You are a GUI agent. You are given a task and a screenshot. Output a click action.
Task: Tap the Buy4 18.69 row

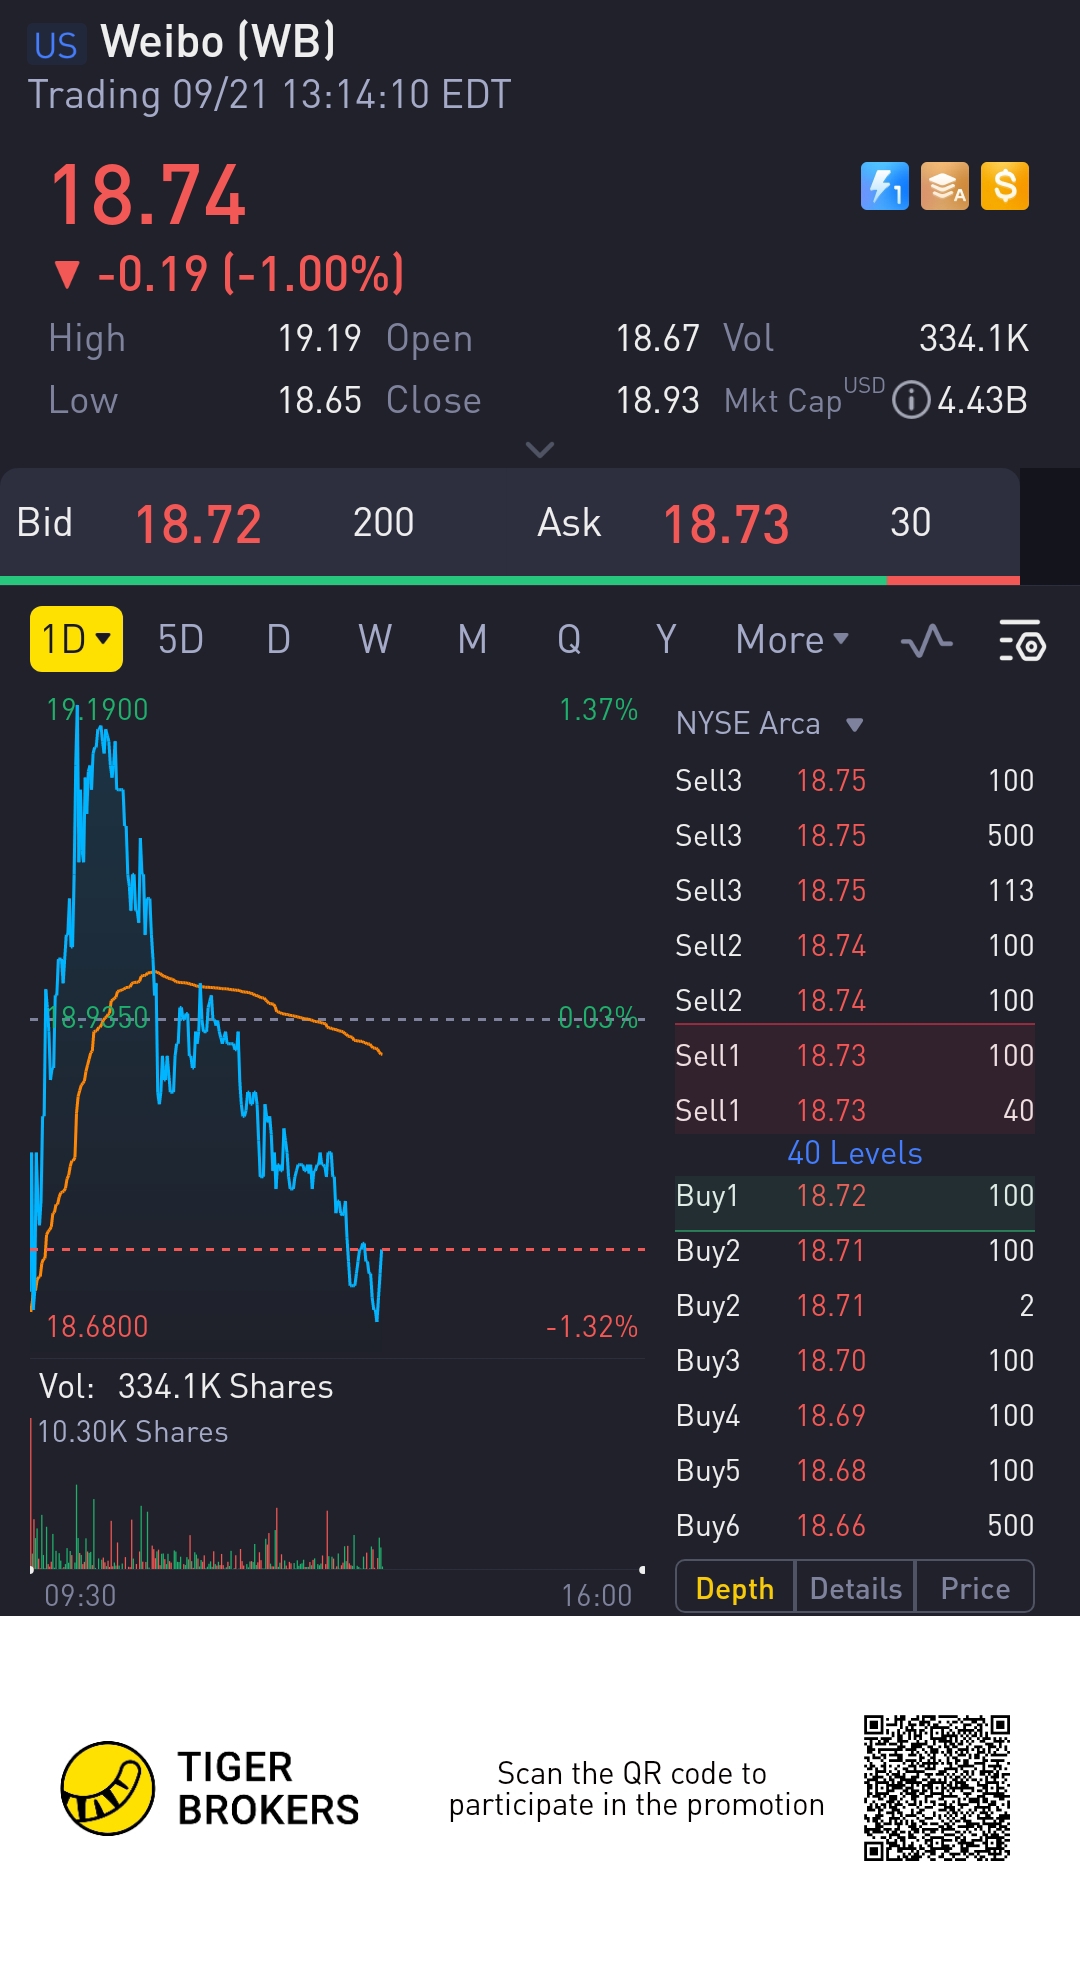tap(855, 1415)
